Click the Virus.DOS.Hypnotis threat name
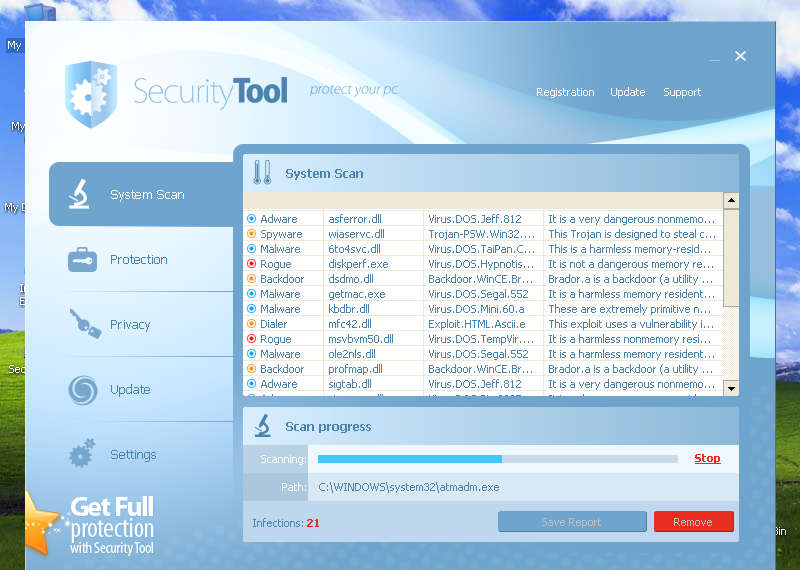This screenshot has height=570, width=800. click(x=481, y=264)
